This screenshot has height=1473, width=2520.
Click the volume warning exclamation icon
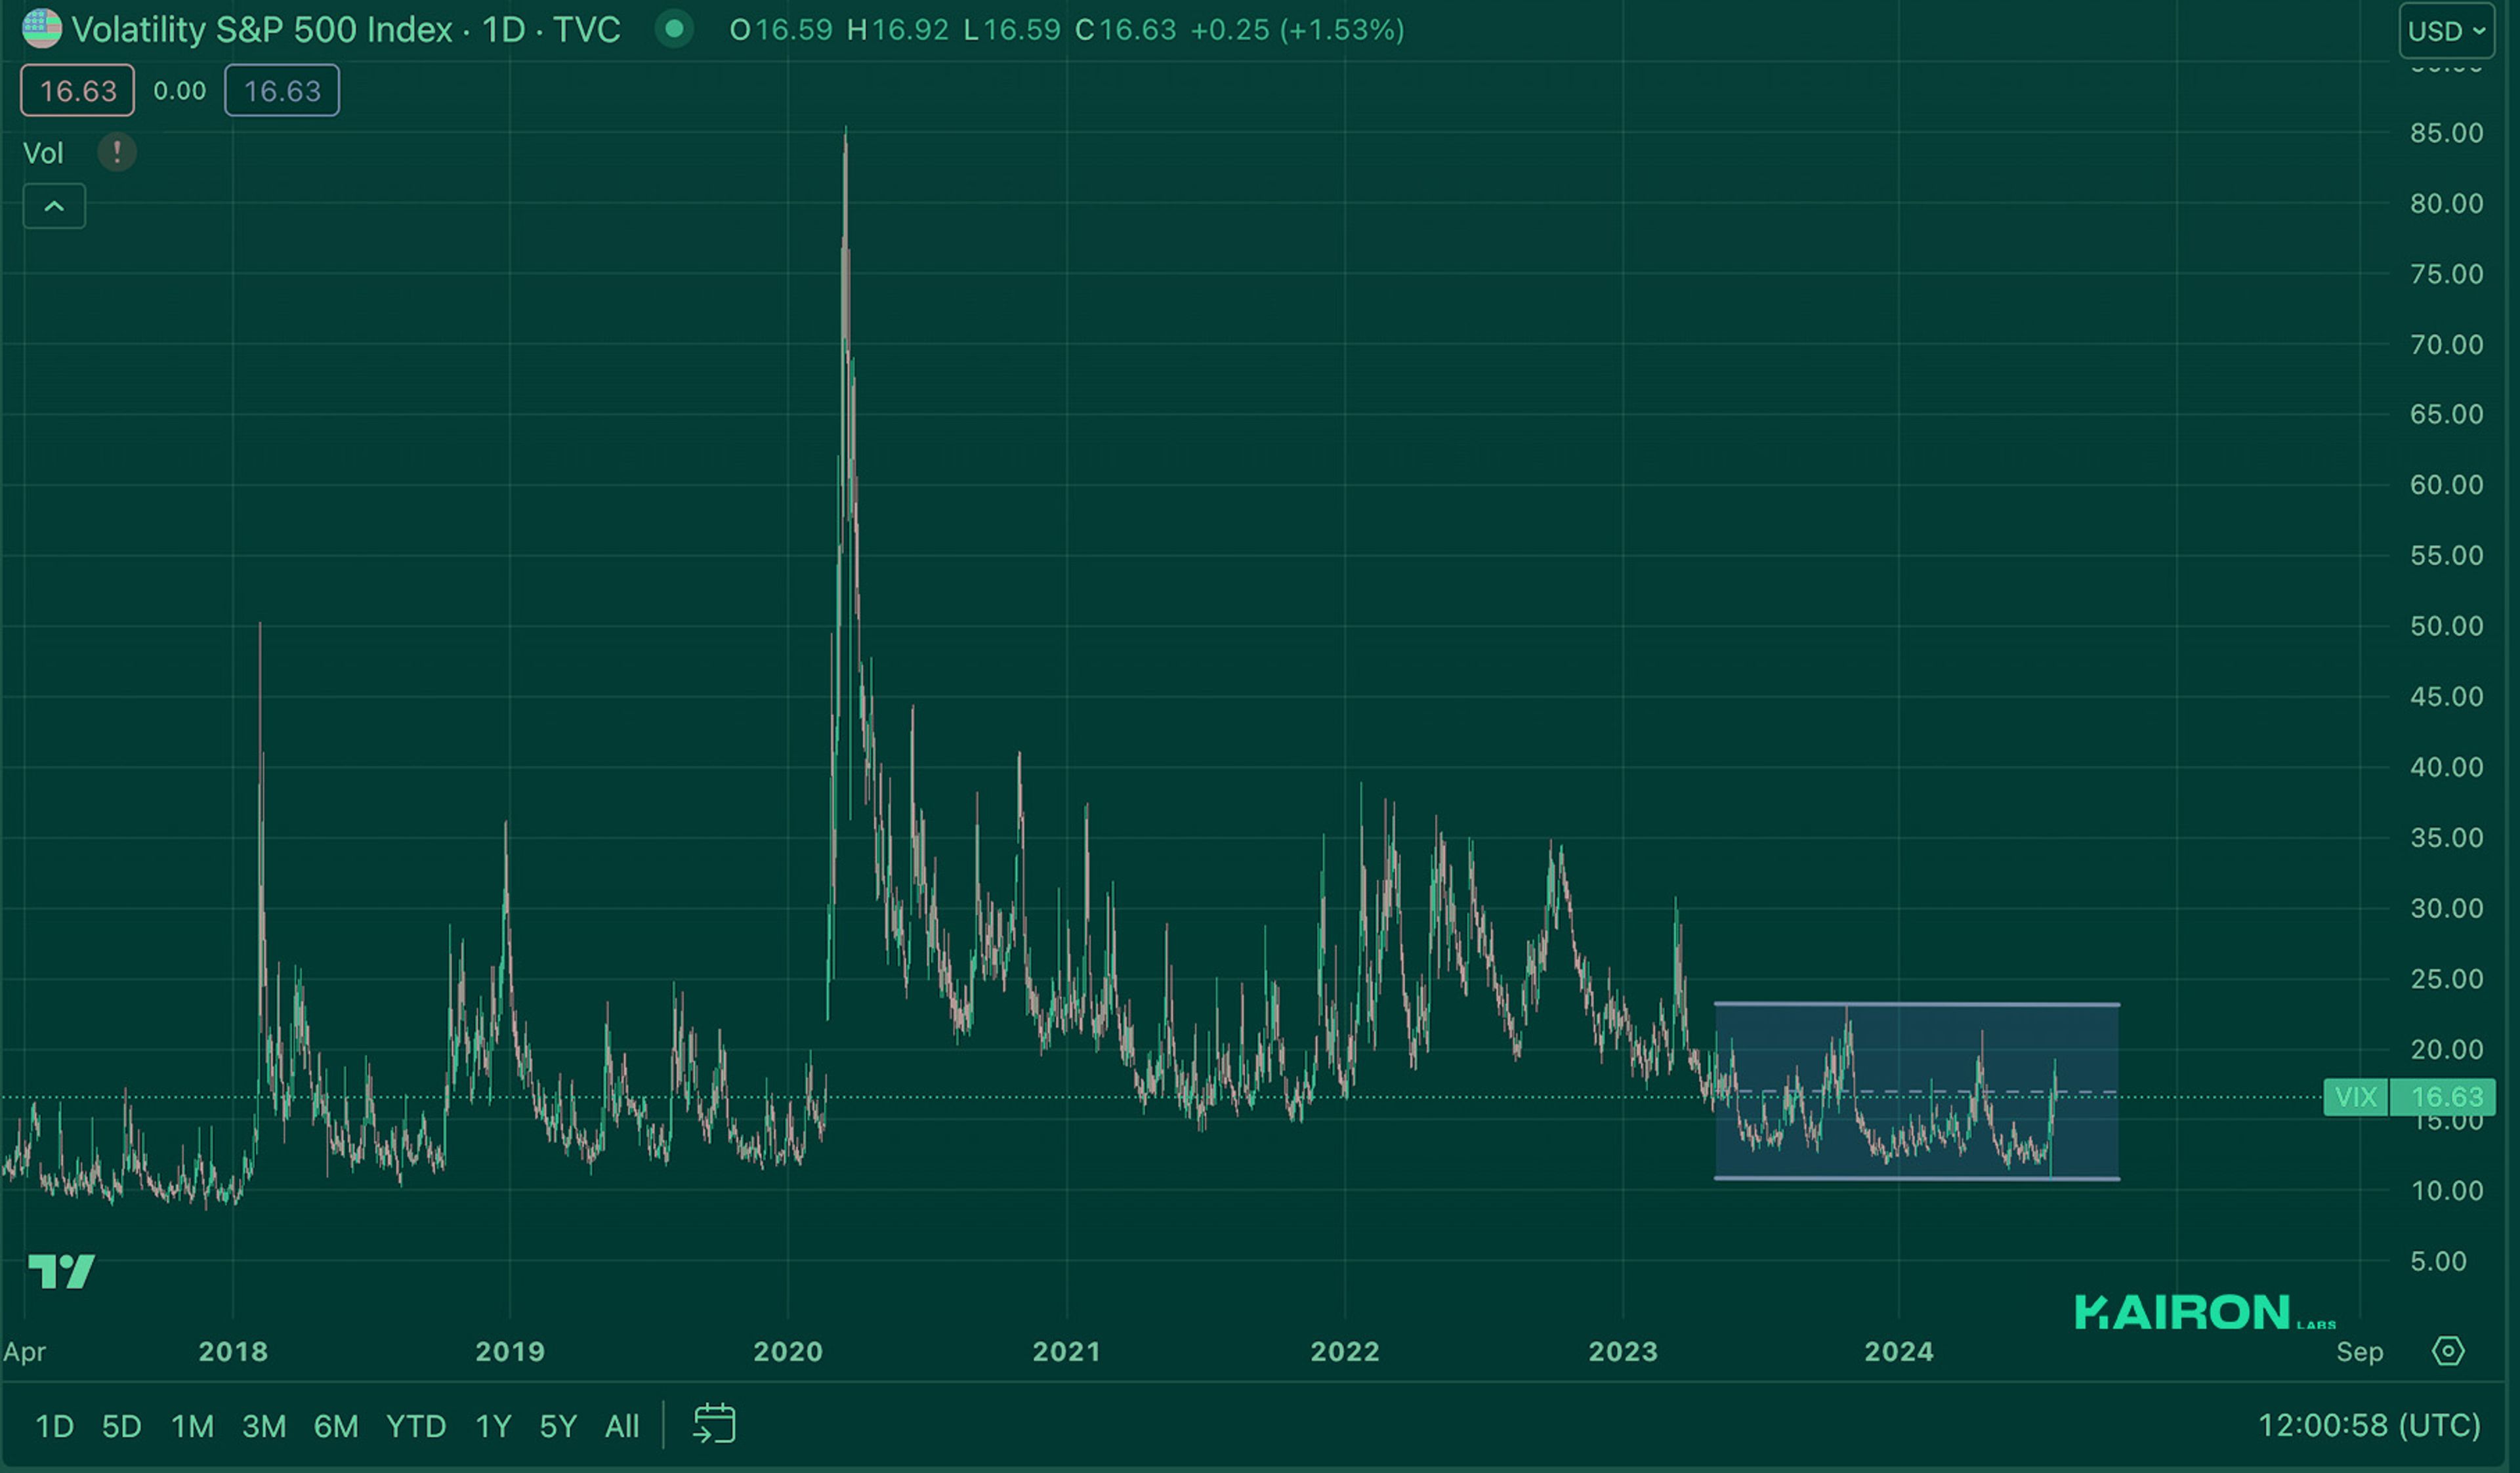coord(117,153)
